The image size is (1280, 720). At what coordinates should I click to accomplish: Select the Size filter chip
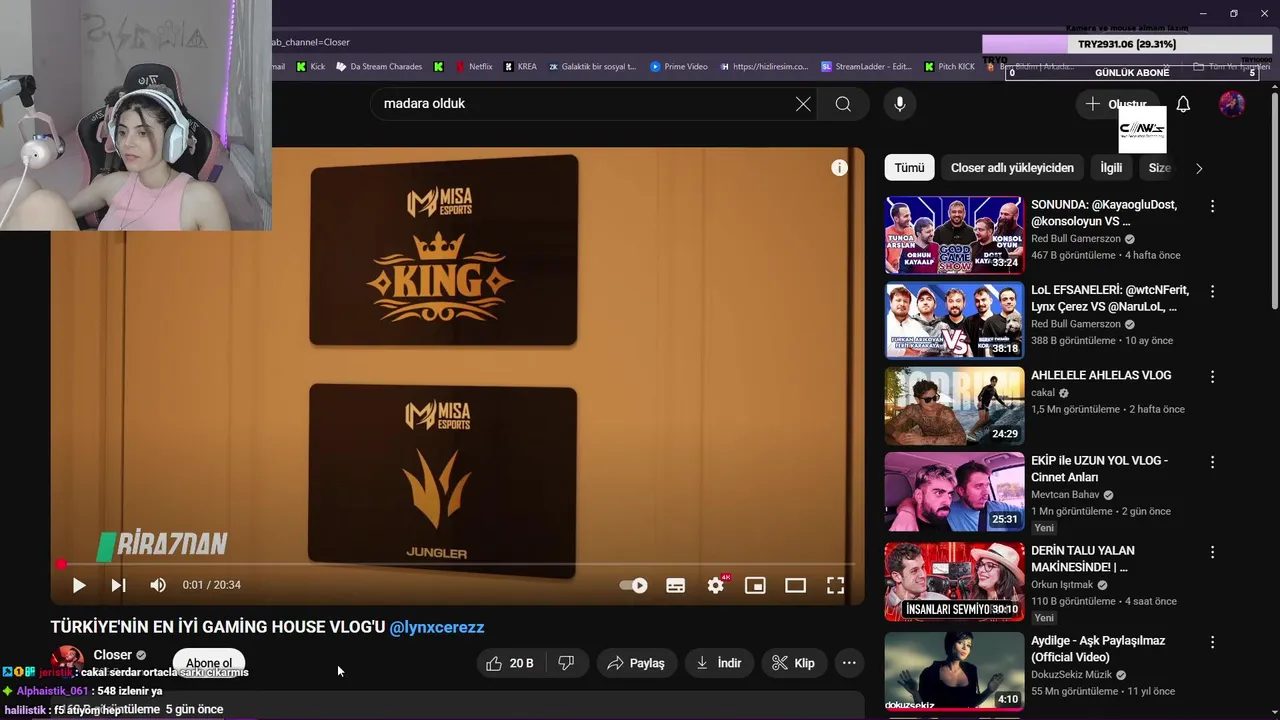coord(1159,168)
